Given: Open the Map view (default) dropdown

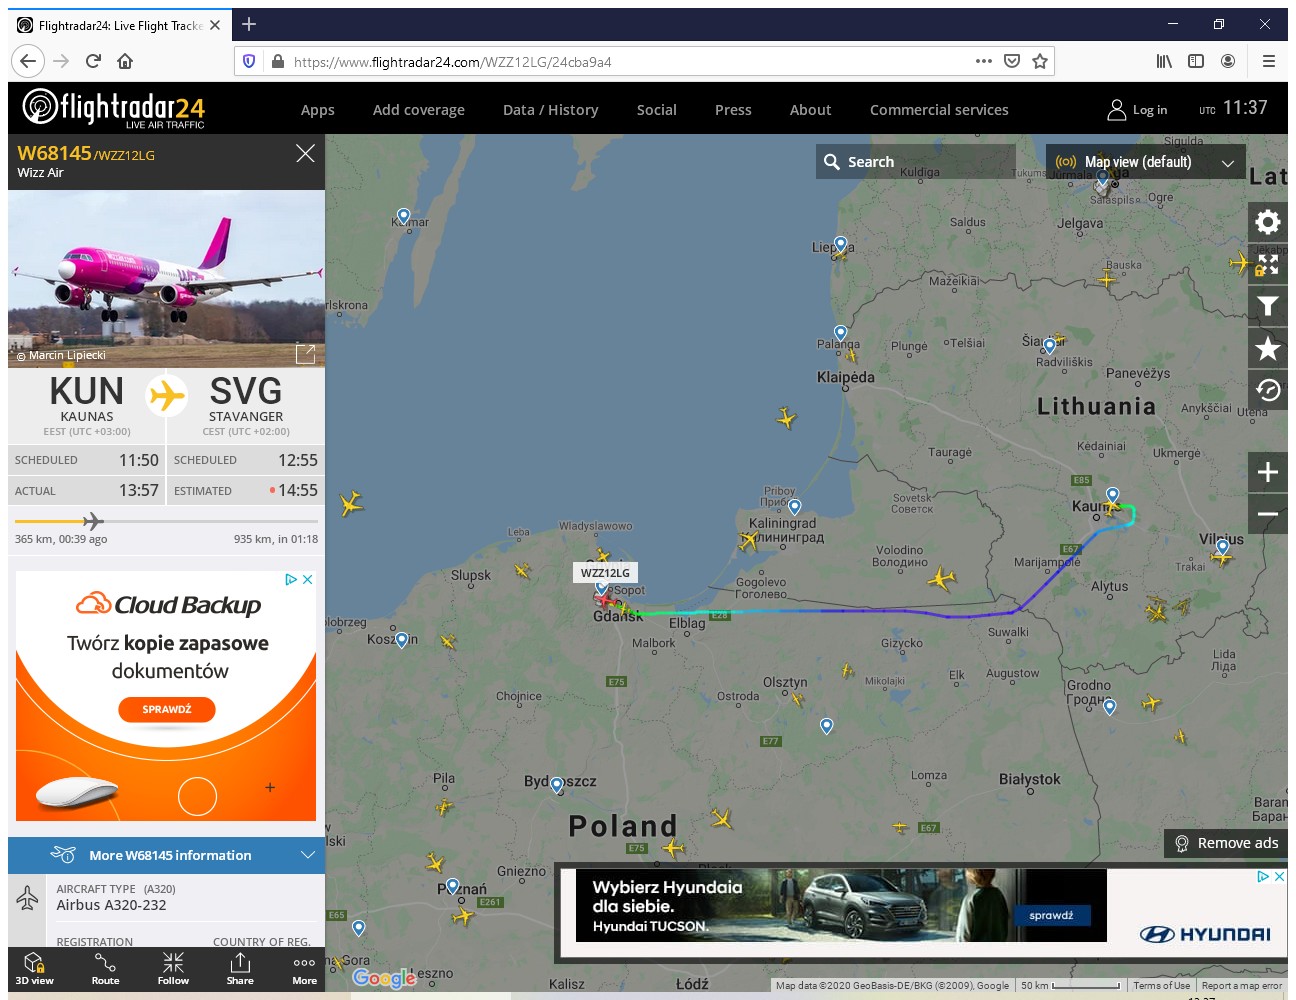Looking at the screenshot, I should click(x=1146, y=161).
